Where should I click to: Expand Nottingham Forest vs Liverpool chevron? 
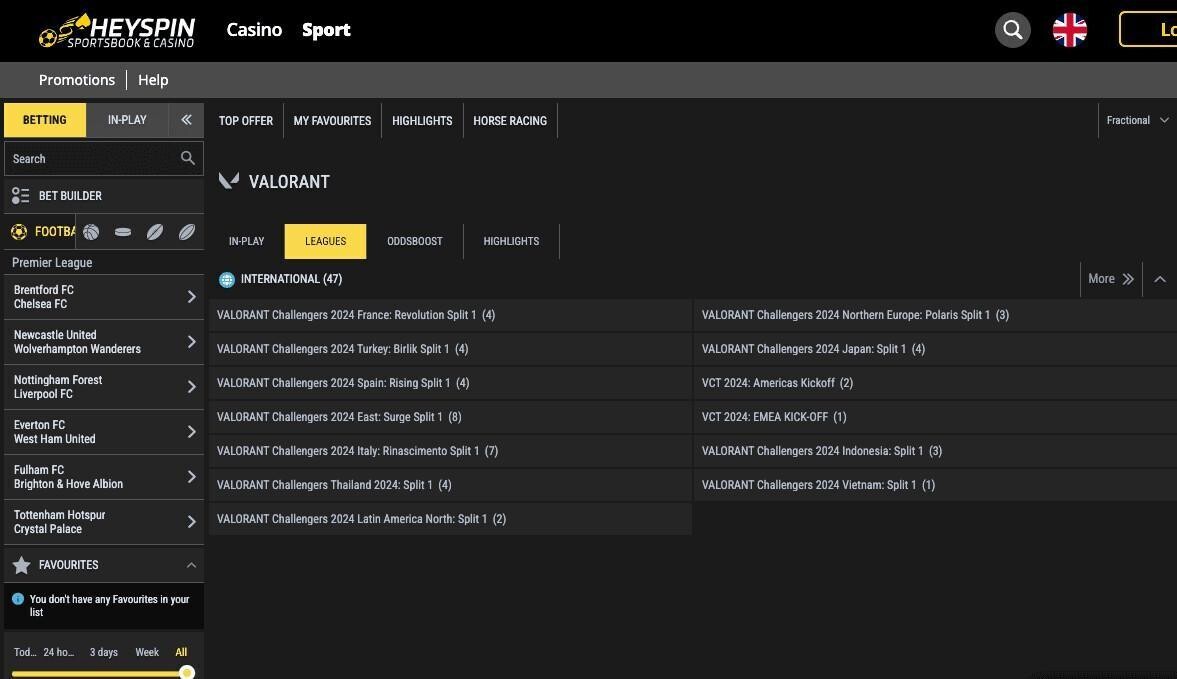click(191, 387)
